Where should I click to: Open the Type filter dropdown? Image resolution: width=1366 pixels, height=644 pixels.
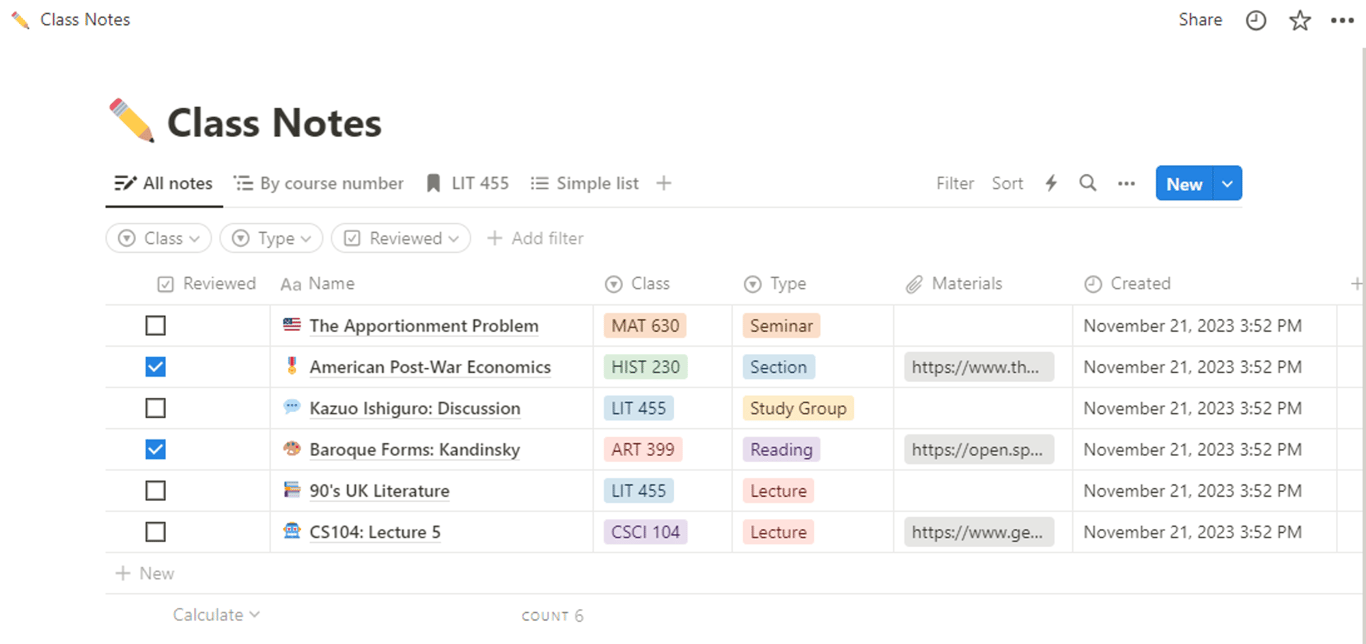[x=271, y=238]
